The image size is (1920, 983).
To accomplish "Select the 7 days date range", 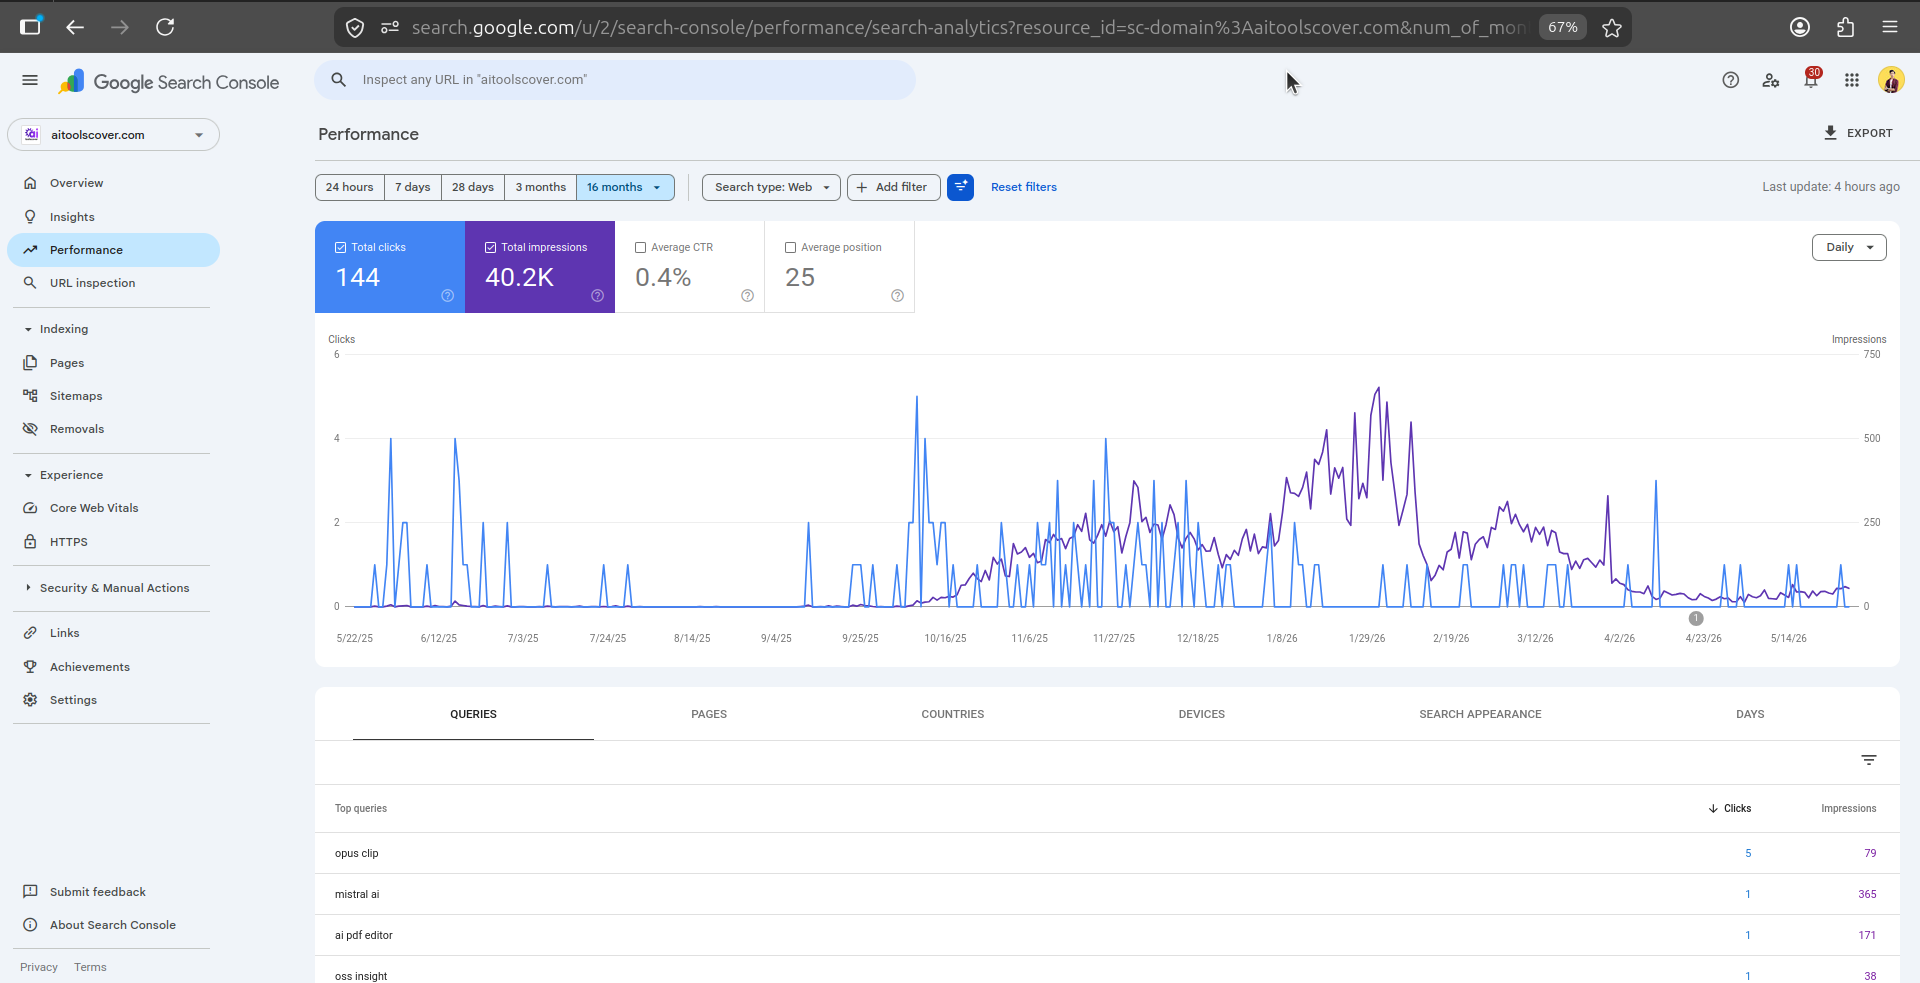I will [x=413, y=187].
